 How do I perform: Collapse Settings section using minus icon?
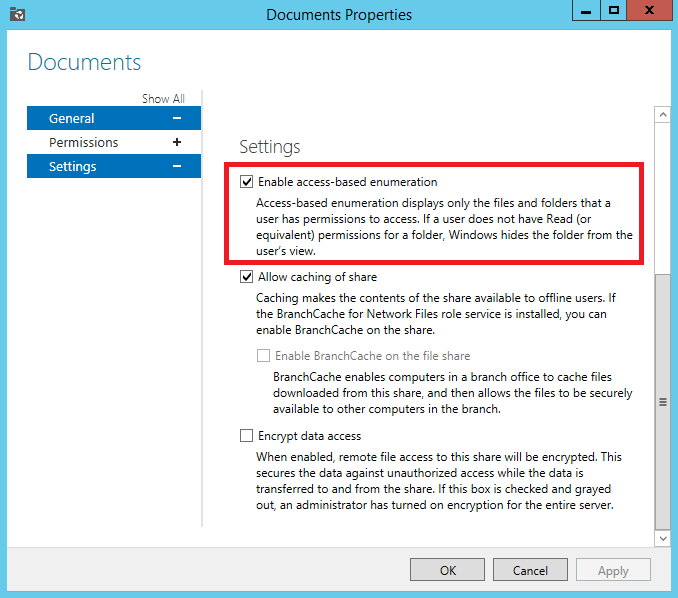(x=177, y=167)
